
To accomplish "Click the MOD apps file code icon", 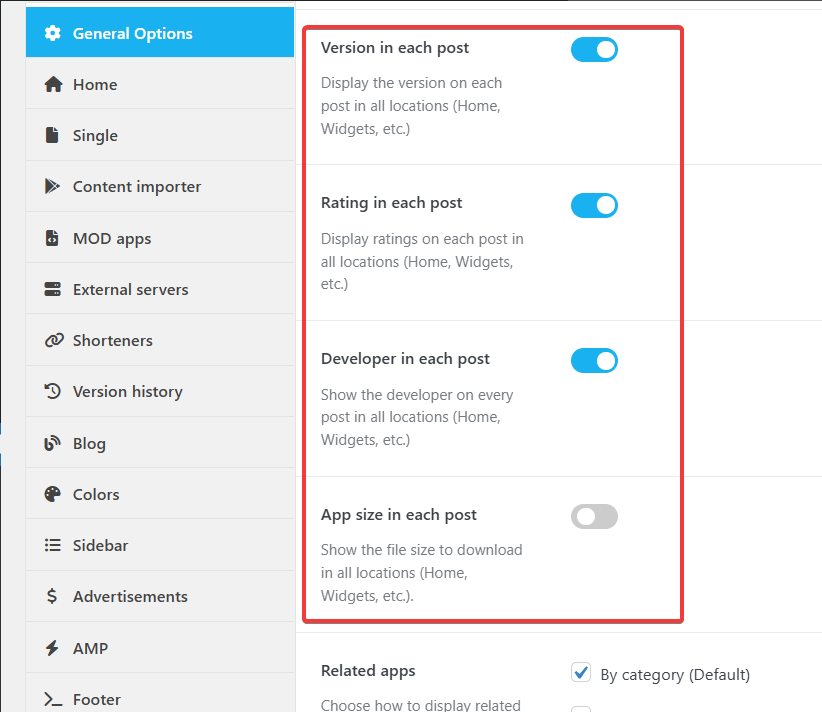I will 53,239.
